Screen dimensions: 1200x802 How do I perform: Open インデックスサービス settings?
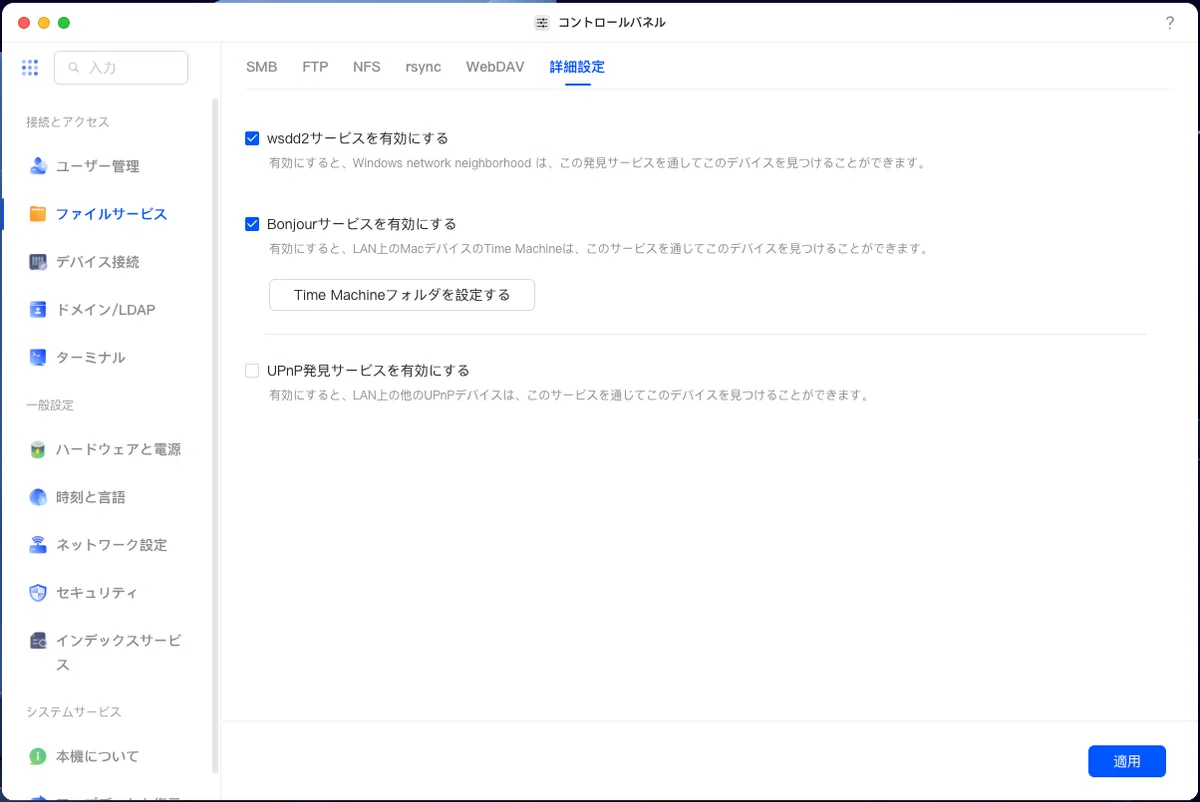point(119,653)
